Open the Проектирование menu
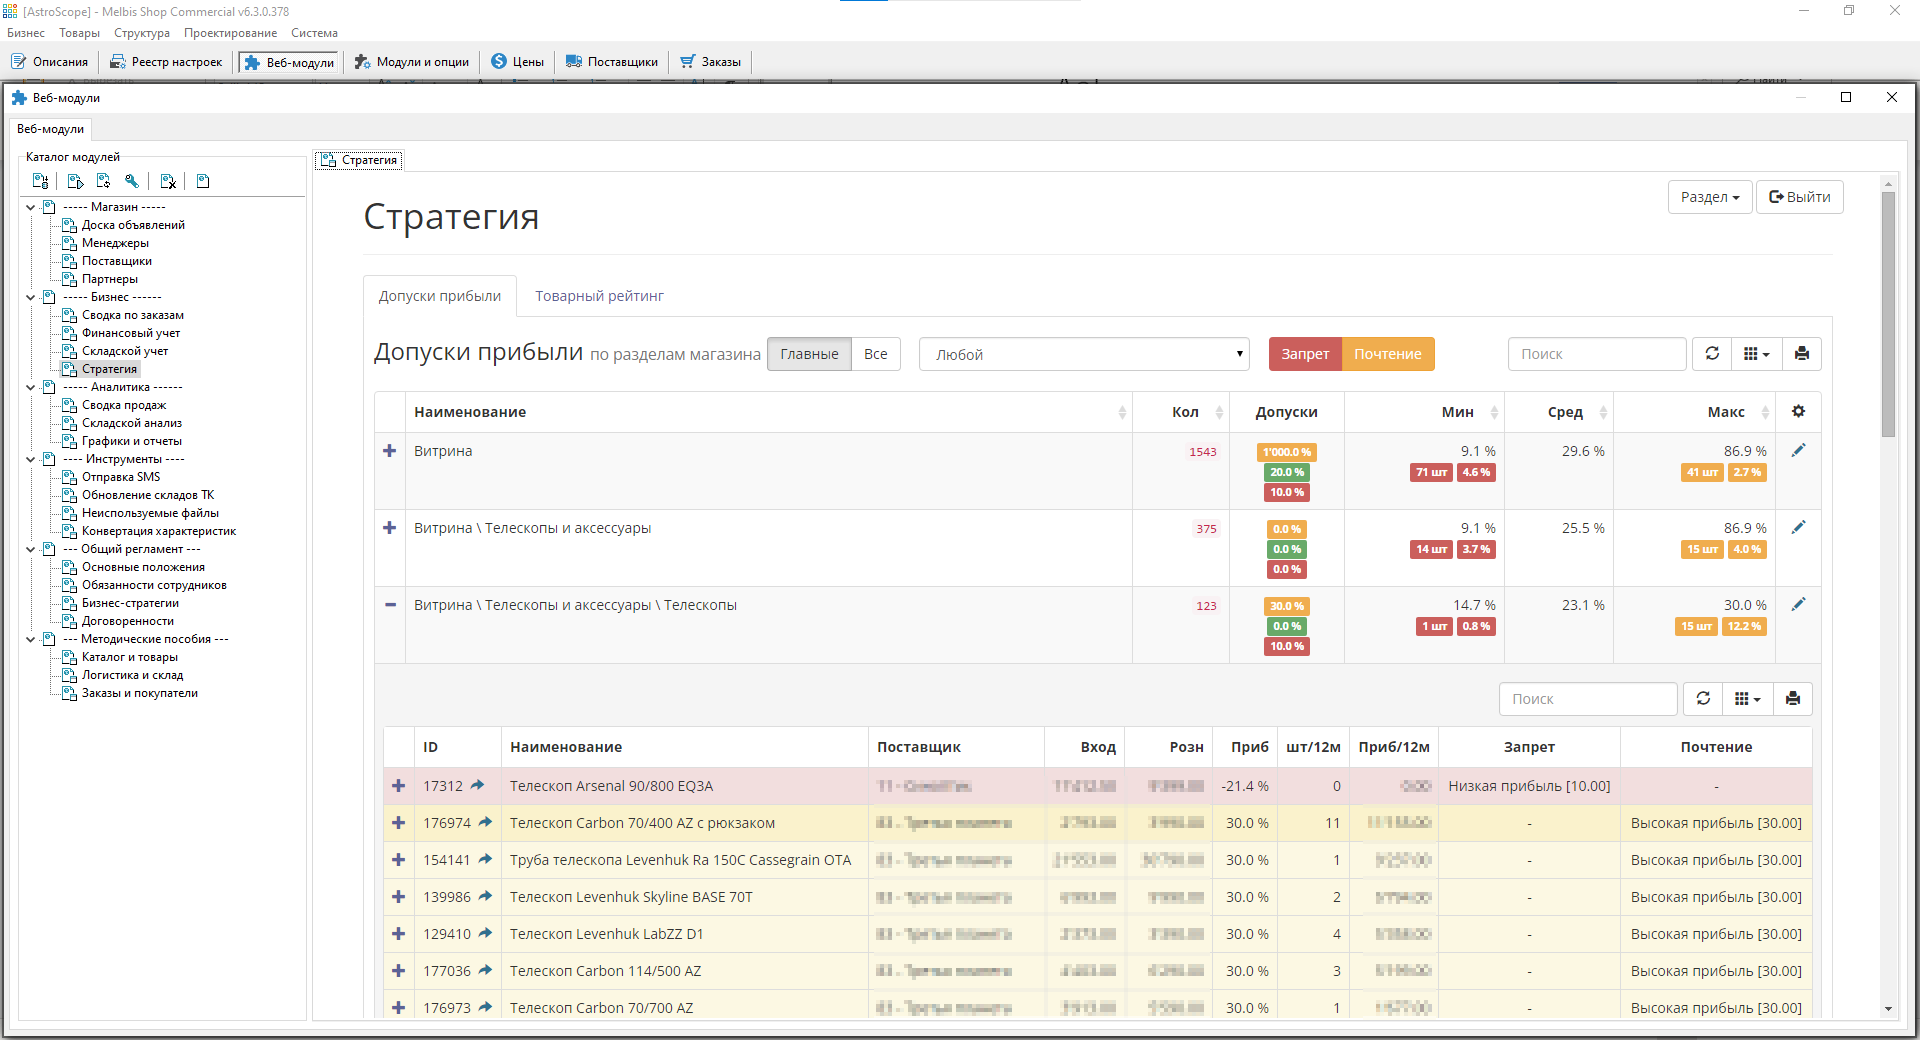The width and height of the screenshot is (1920, 1040). 230,33
